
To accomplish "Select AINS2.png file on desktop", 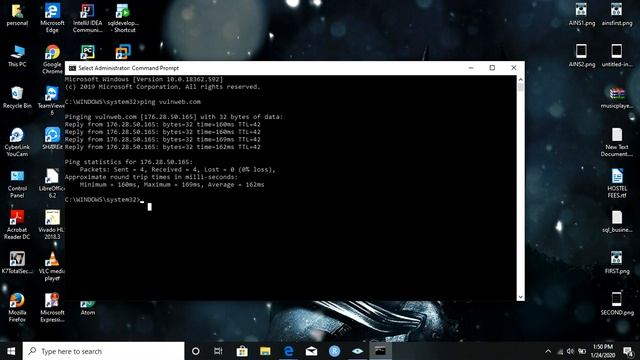I will [x=582, y=56].
